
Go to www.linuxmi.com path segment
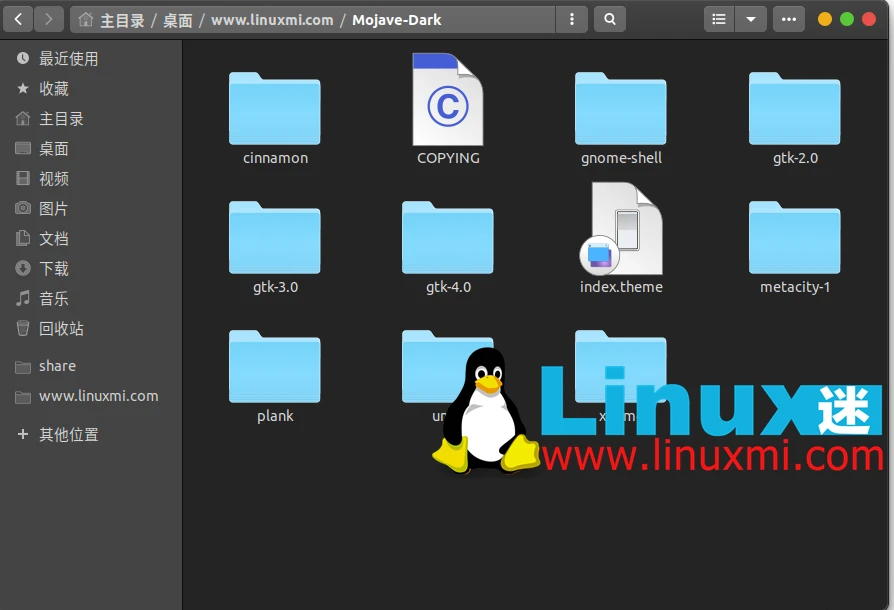point(272,20)
